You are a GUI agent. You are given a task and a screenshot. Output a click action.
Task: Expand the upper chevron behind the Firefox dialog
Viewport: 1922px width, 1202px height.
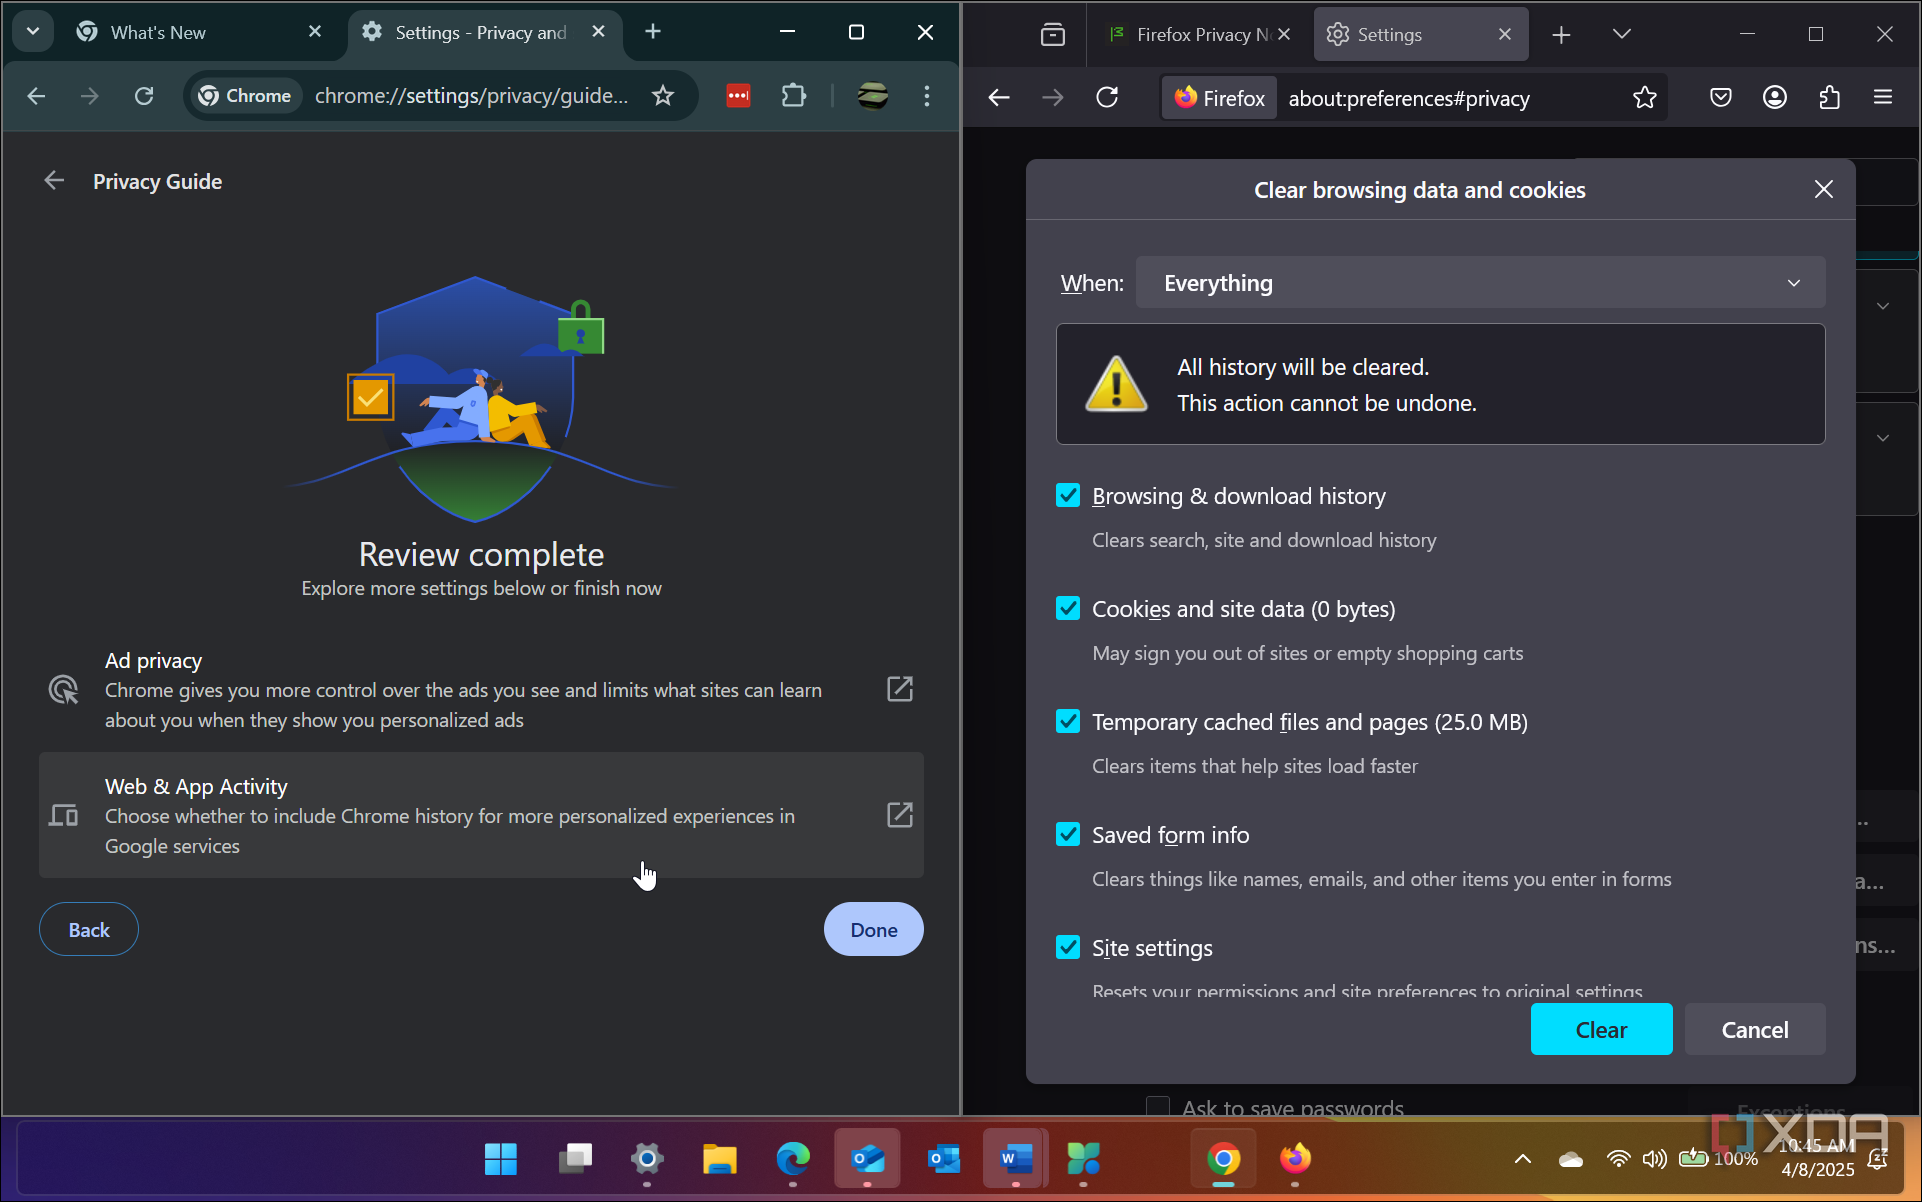(x=1883, y=306)
